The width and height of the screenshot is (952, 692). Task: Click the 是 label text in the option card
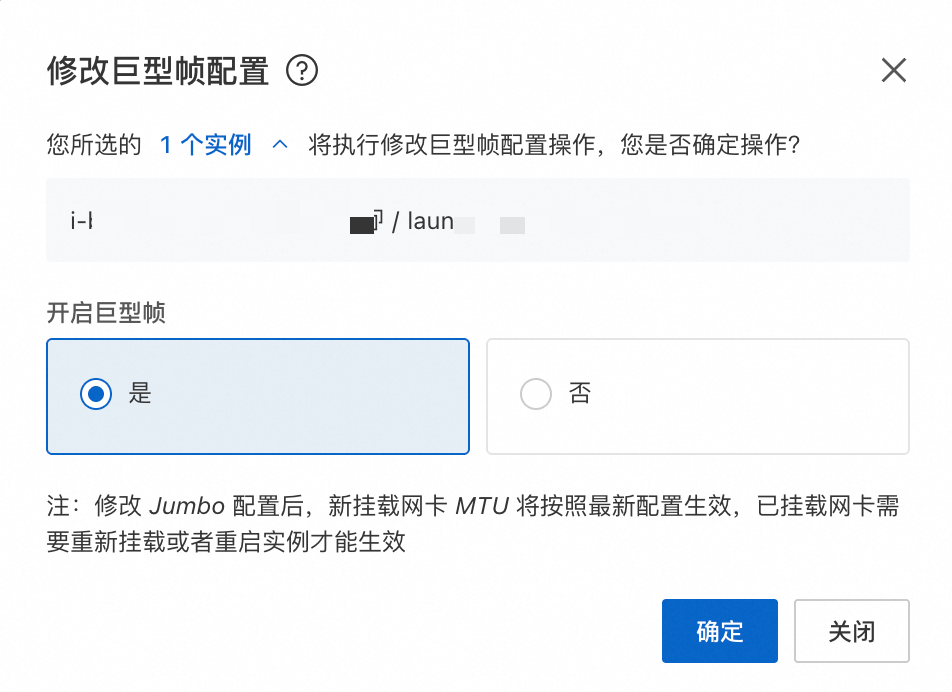point(140,394)
